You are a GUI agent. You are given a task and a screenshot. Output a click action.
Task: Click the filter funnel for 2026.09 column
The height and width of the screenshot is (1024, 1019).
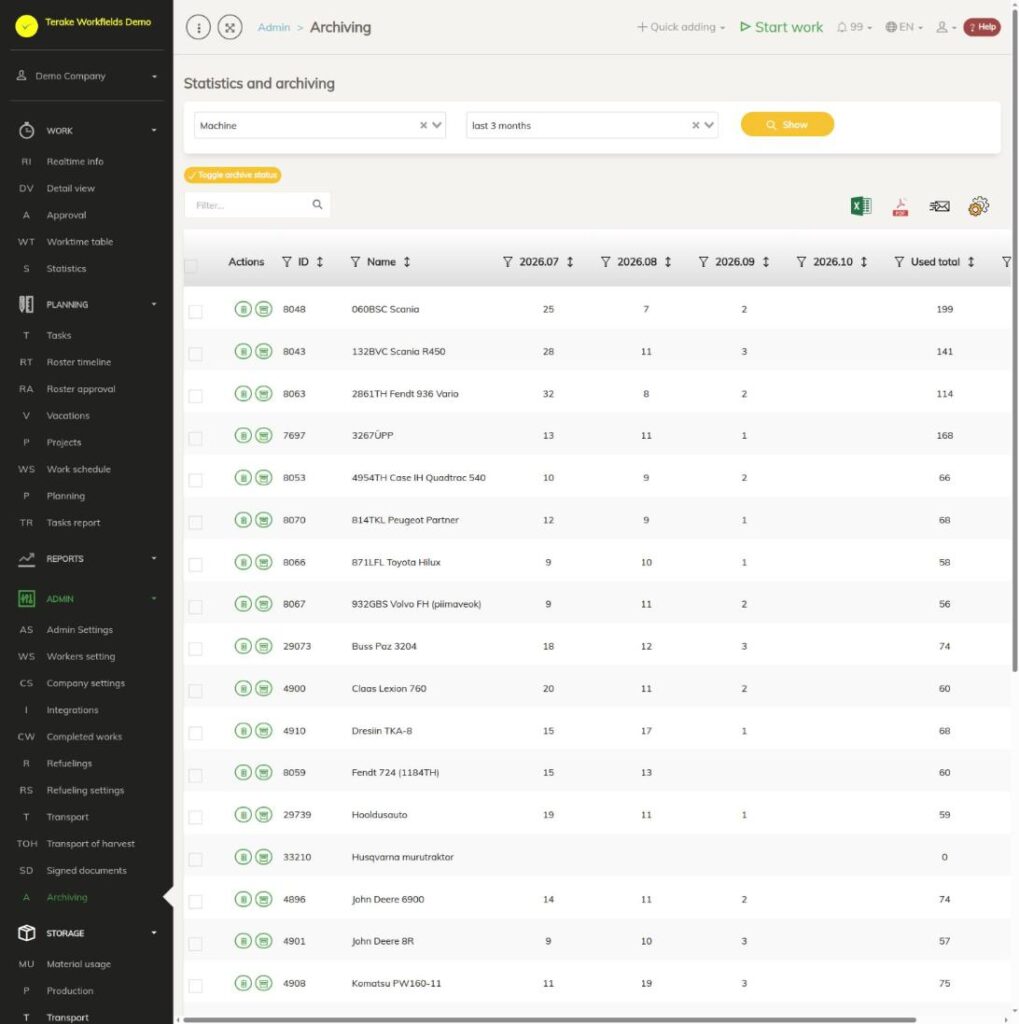click(x=704, y=262)
